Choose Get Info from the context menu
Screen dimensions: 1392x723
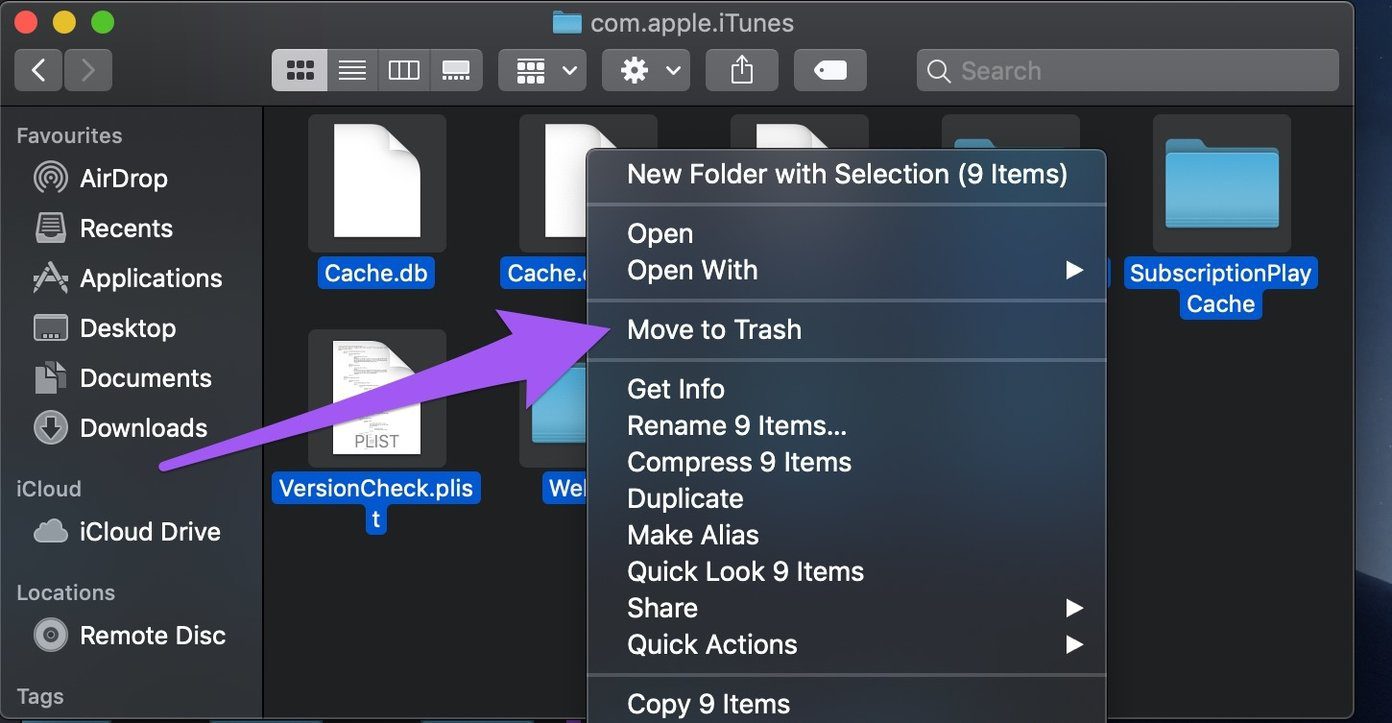click(x=846, y=389)
